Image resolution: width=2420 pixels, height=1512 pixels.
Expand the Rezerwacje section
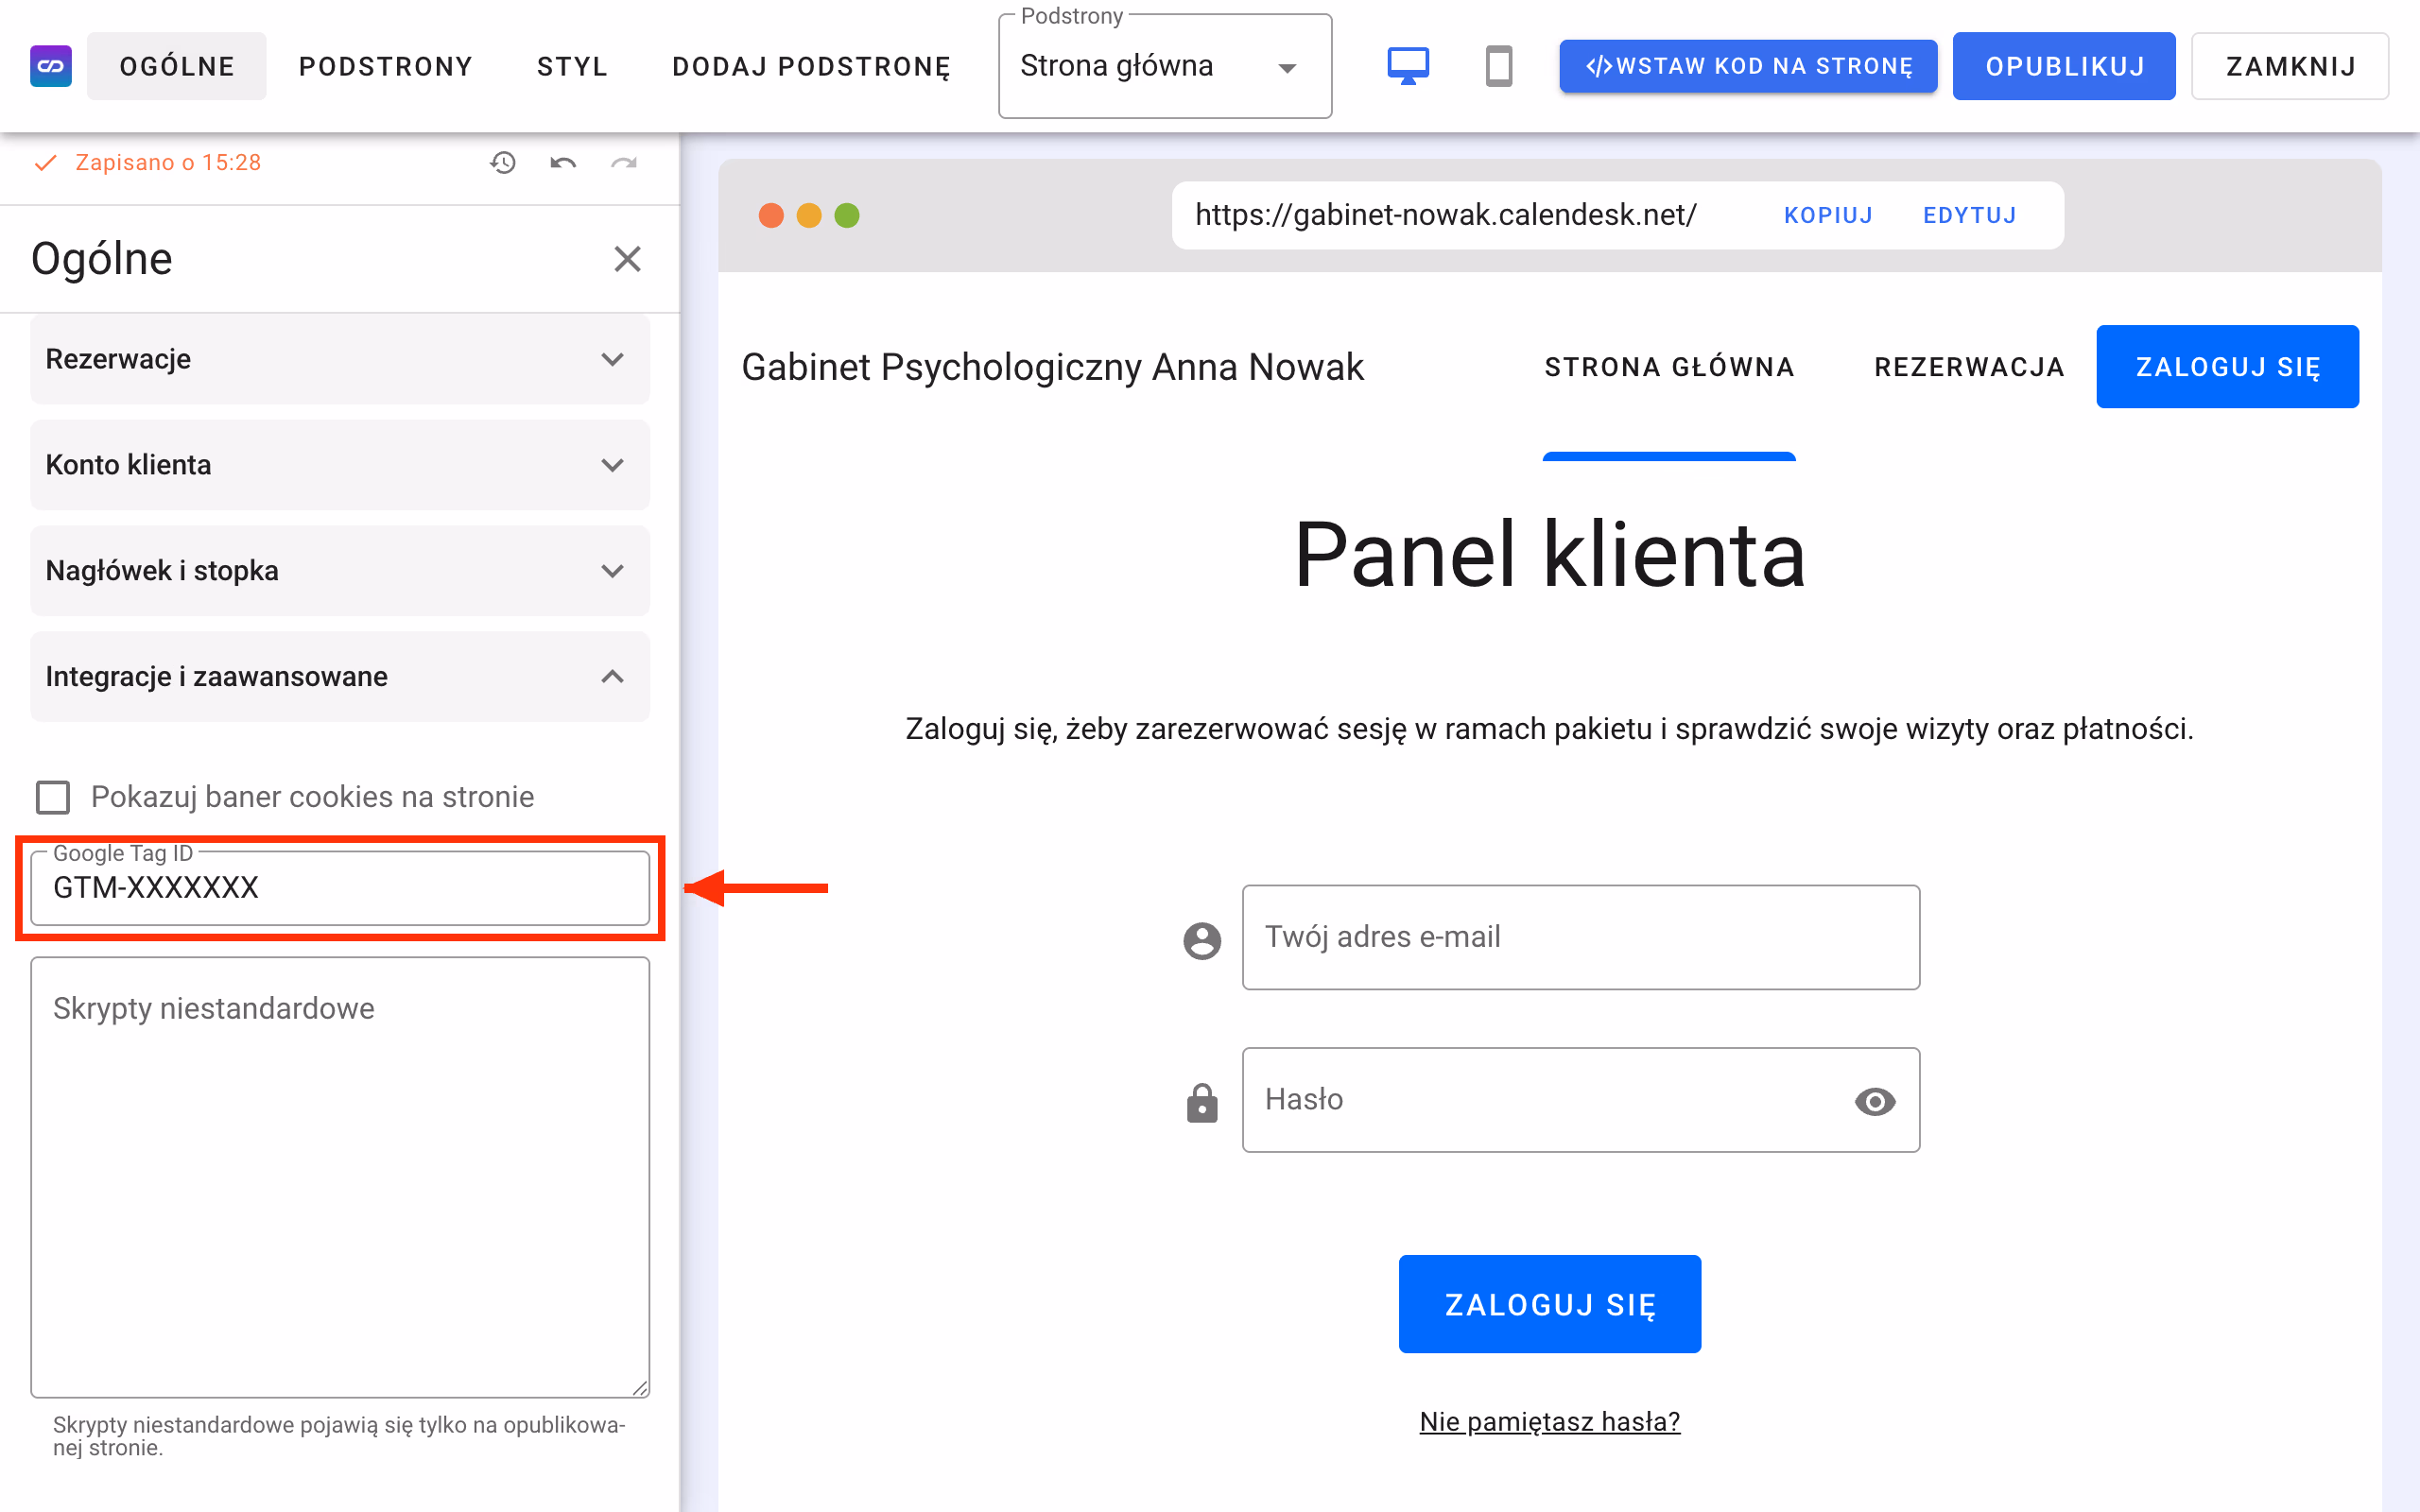340,359
